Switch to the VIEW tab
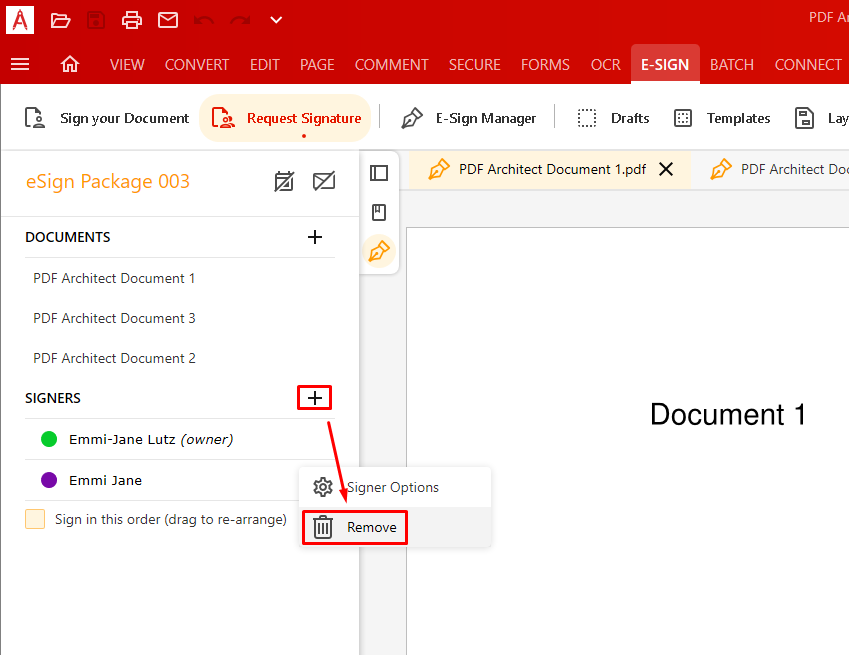 pos(127,64)
